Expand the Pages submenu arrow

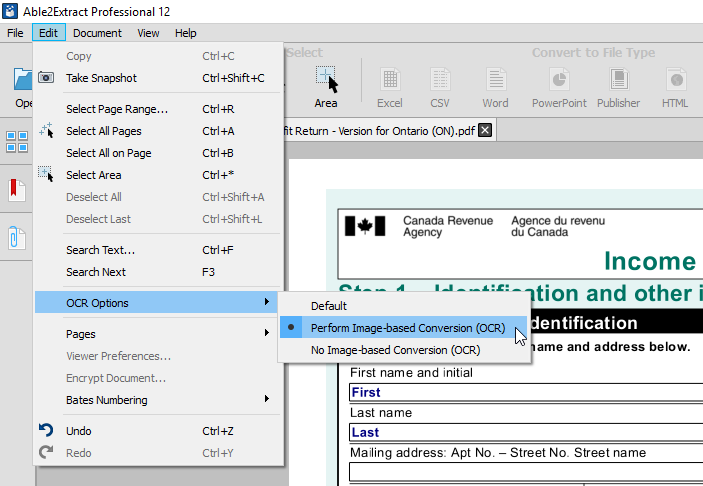[267, 333]
